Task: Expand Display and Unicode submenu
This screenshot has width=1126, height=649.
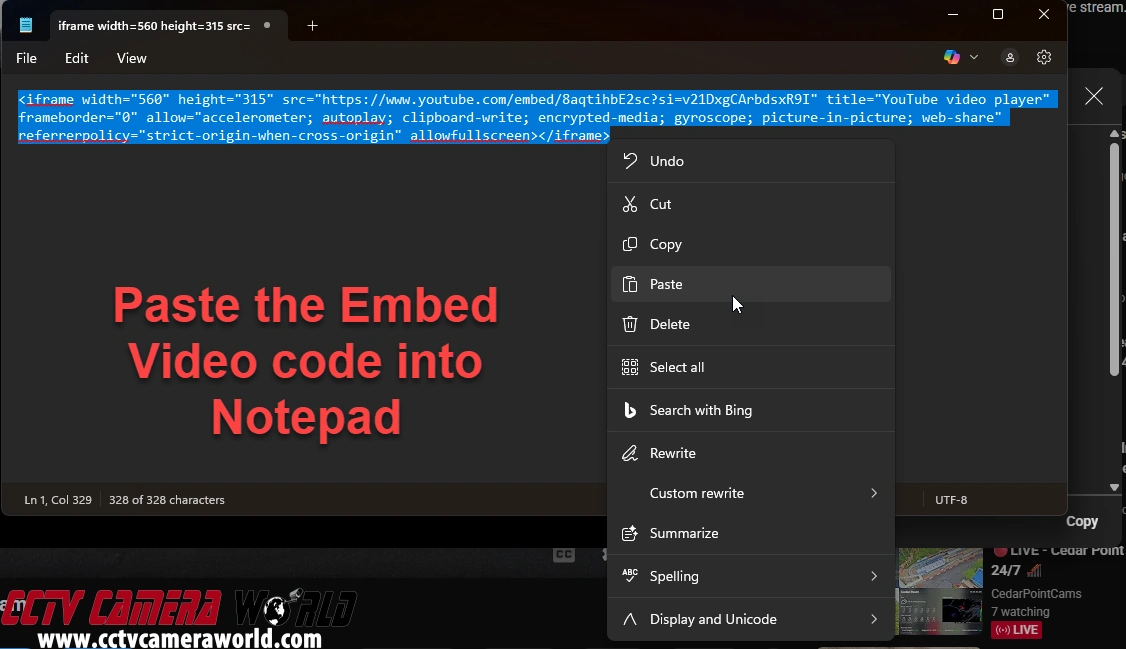Action: pyautogui.click(x=873, y=619)
